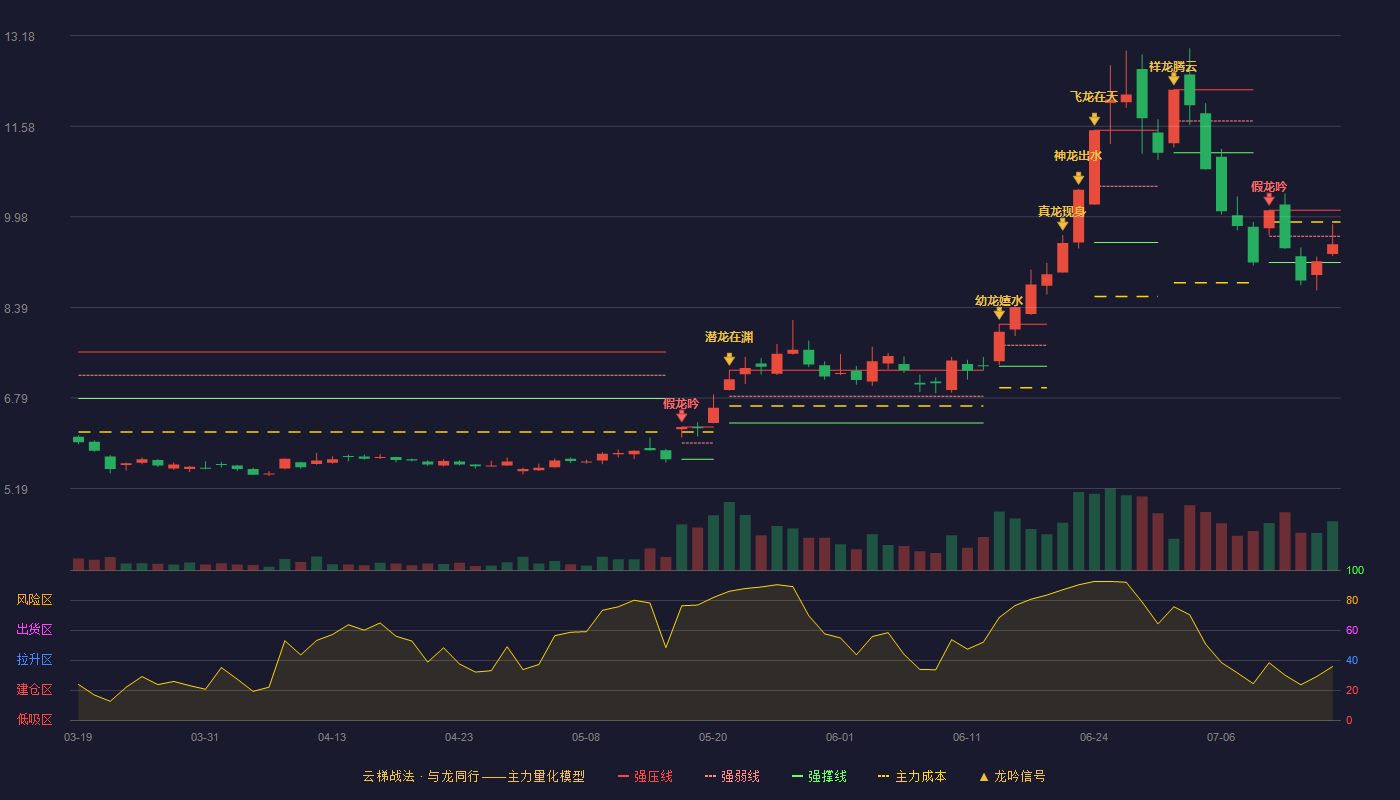The image size is (1400, 800).
Task: Click the tallest green volume bar
Action: [1110, 529]
